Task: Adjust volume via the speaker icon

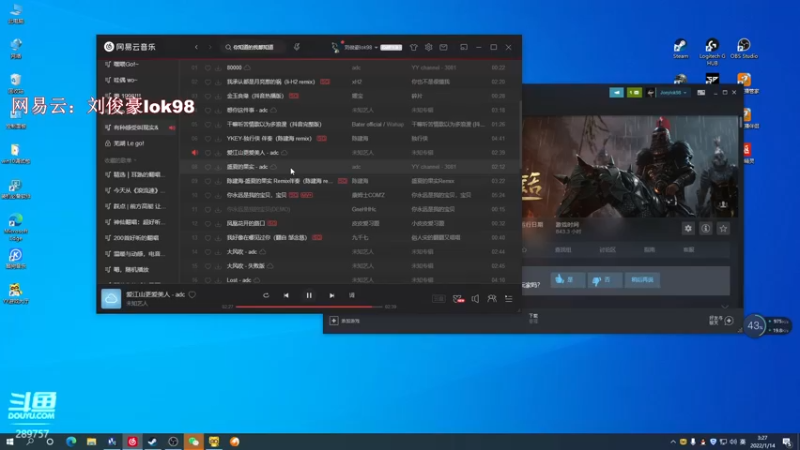Action: click(475, 299)
